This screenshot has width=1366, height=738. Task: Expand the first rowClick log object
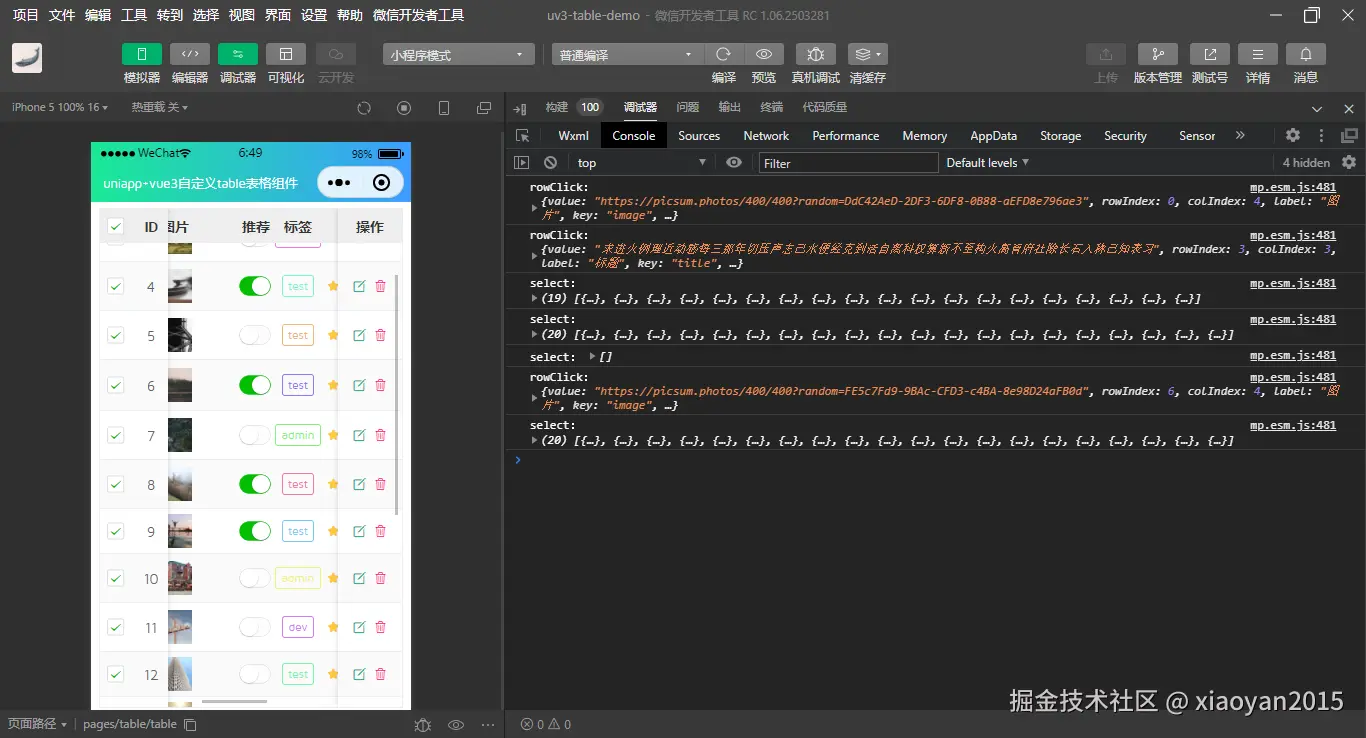point(534,208)
